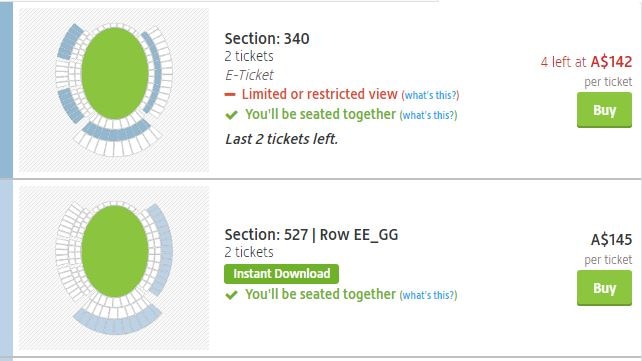This screenshot has height=361, width=642.
Task: Click the red minus icon for restricted view
Action: [230, 95]
